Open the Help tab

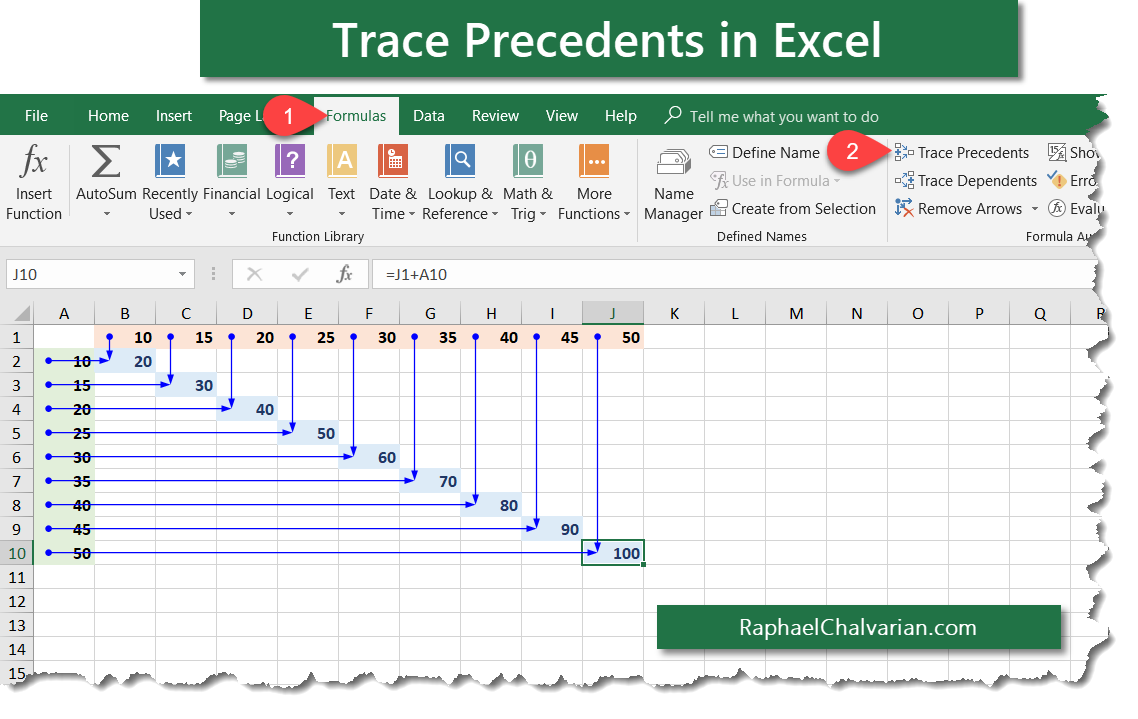coord(621,116)
